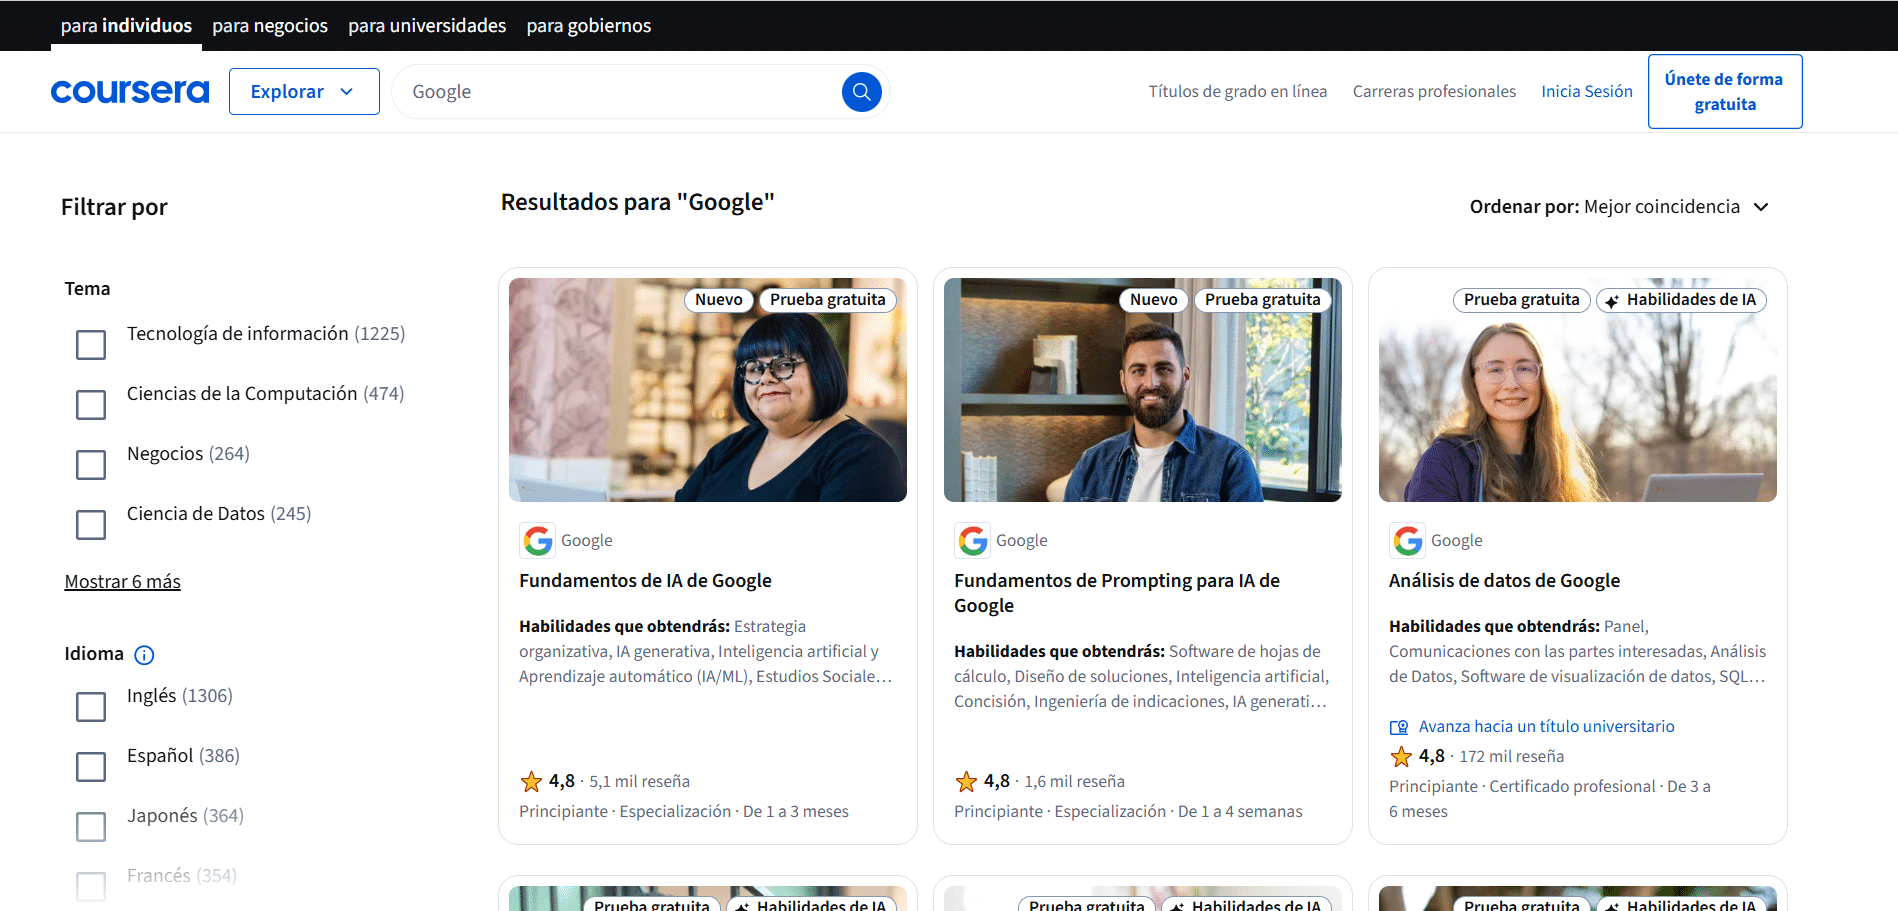Open para universidades tab
Screen dimensions: 1898x911
[427, 26]
